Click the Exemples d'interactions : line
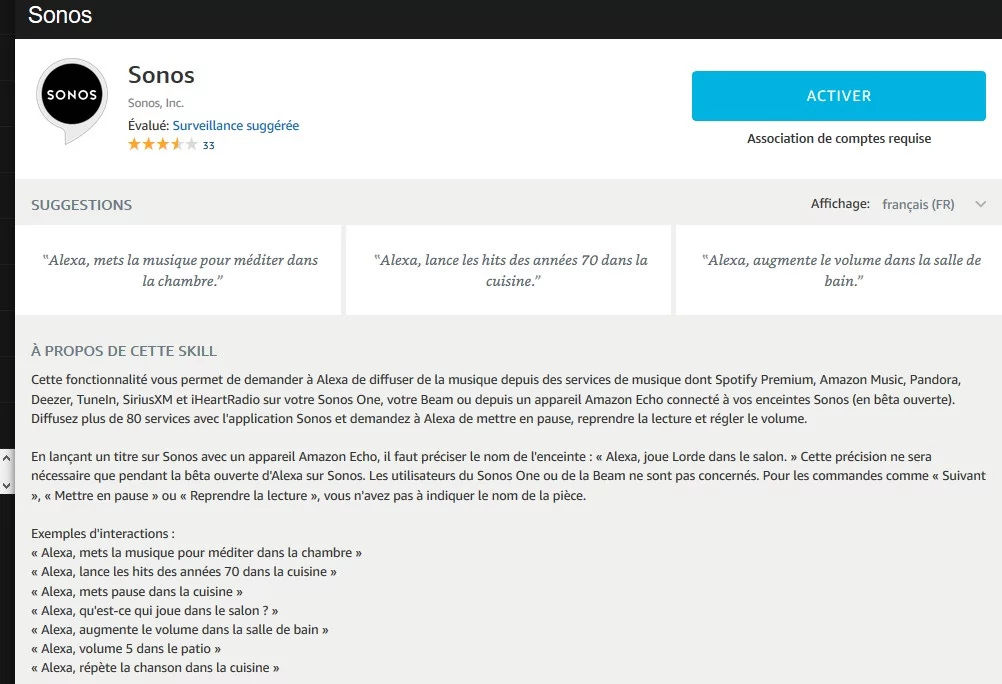The height and width of the screenshot is (684, 1002). [103, 533]
